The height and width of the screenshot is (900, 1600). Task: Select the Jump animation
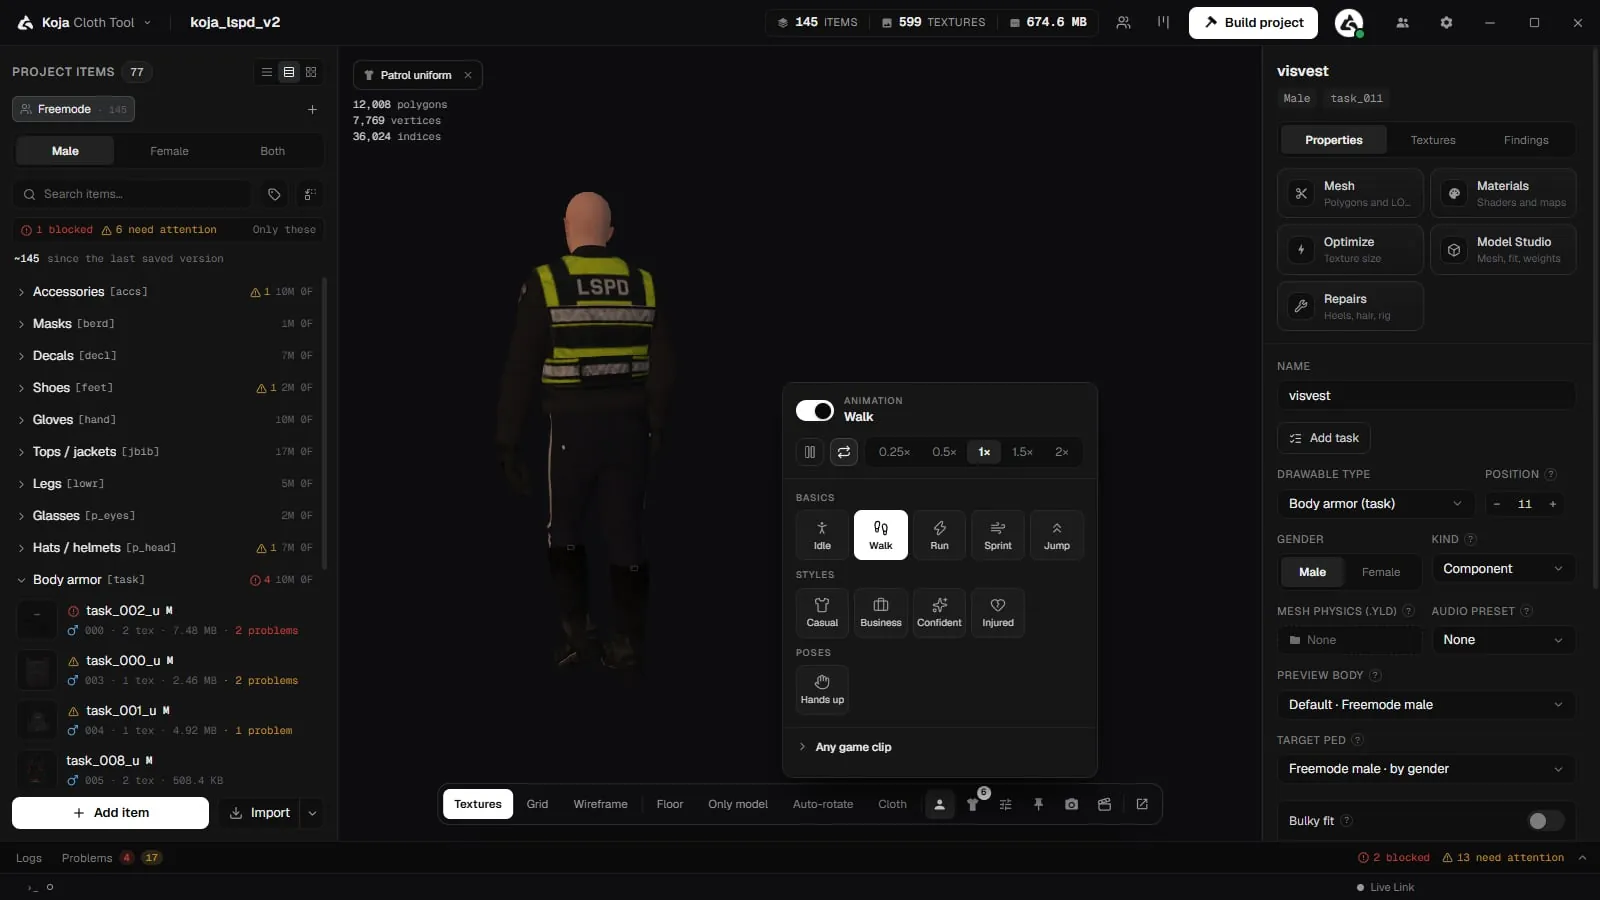coord(1057,535)
